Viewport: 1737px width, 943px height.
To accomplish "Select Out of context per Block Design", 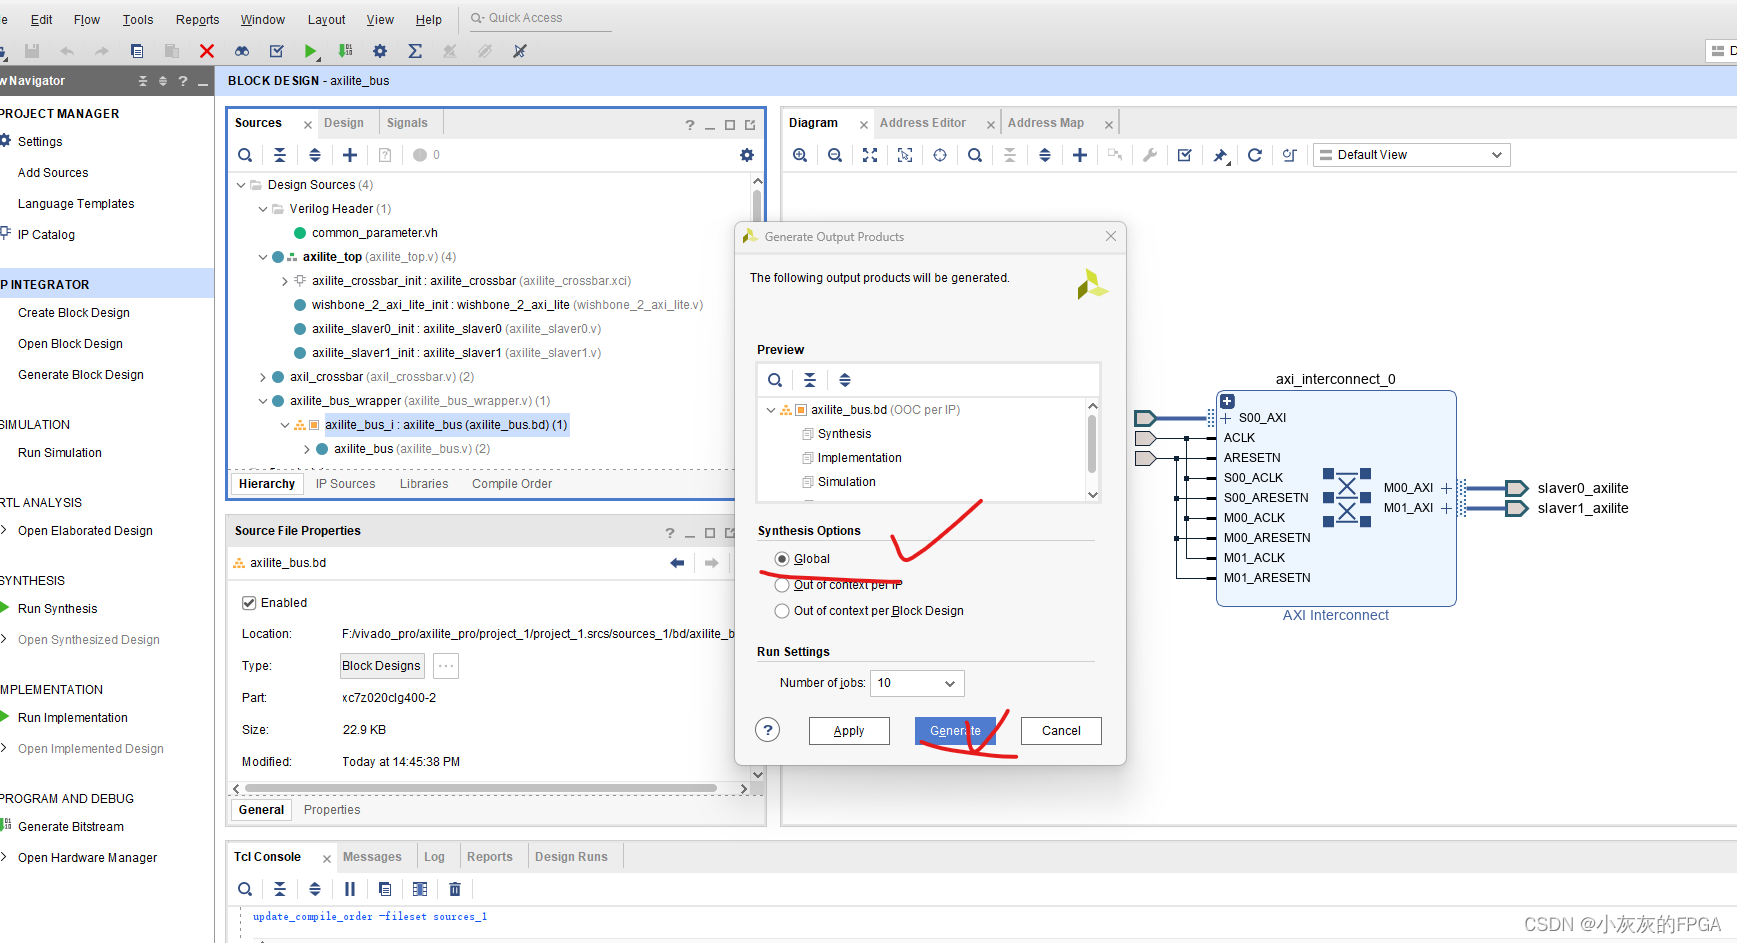I will pos(782,611).
